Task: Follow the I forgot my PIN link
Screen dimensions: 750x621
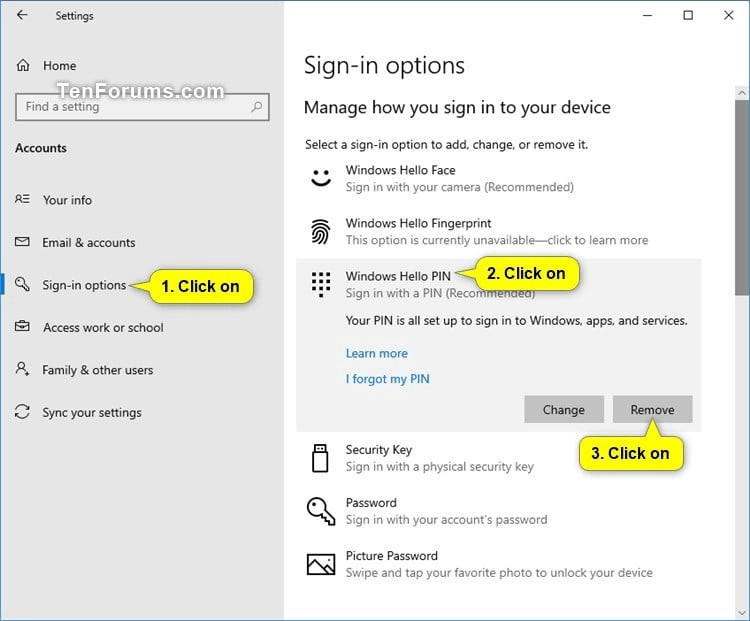Action: (x=387, y=379)
